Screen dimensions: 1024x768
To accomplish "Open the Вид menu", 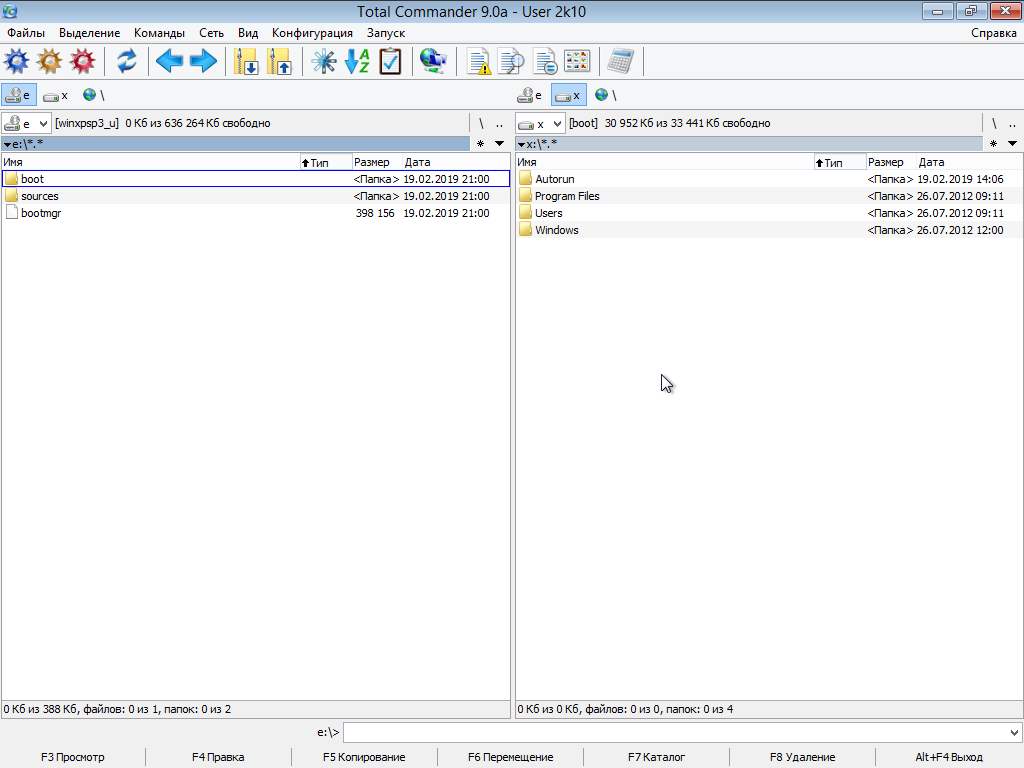I will click(248, 33).
